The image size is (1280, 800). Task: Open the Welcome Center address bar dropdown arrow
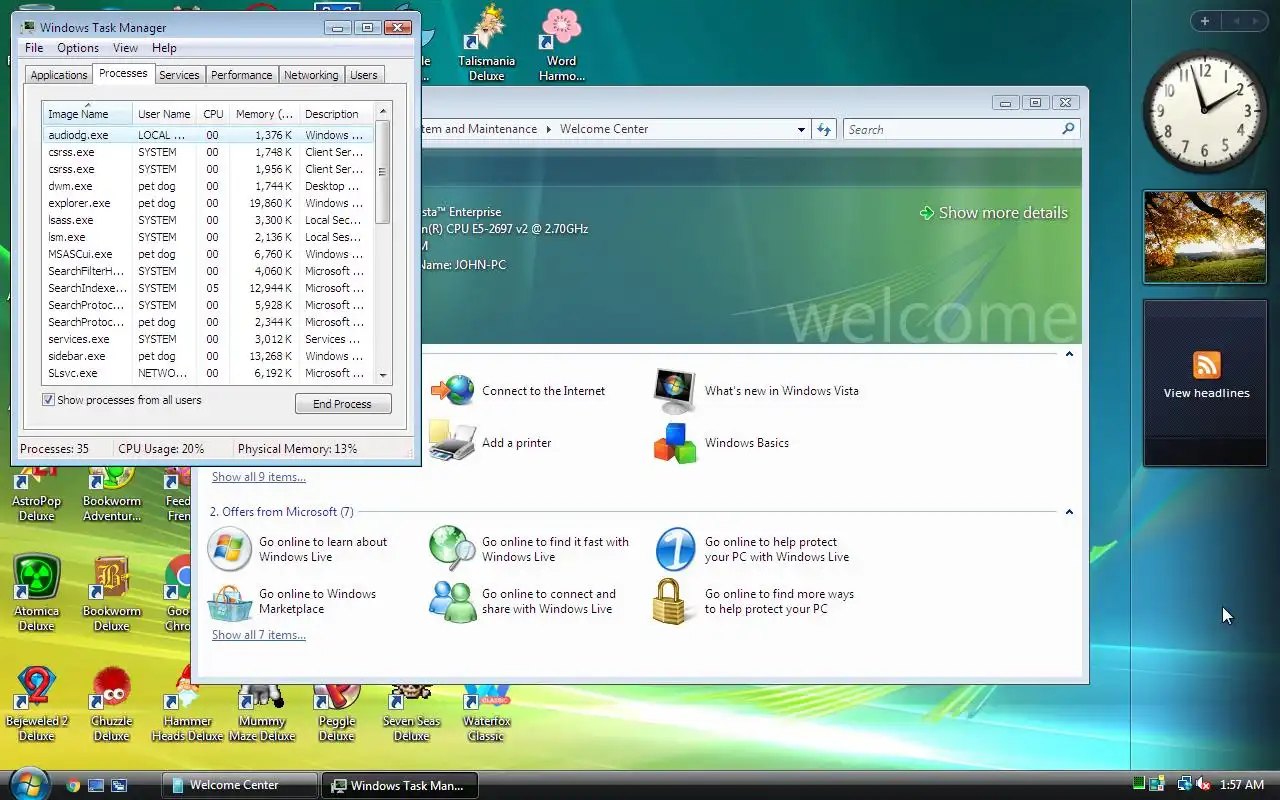coord(801,129)
